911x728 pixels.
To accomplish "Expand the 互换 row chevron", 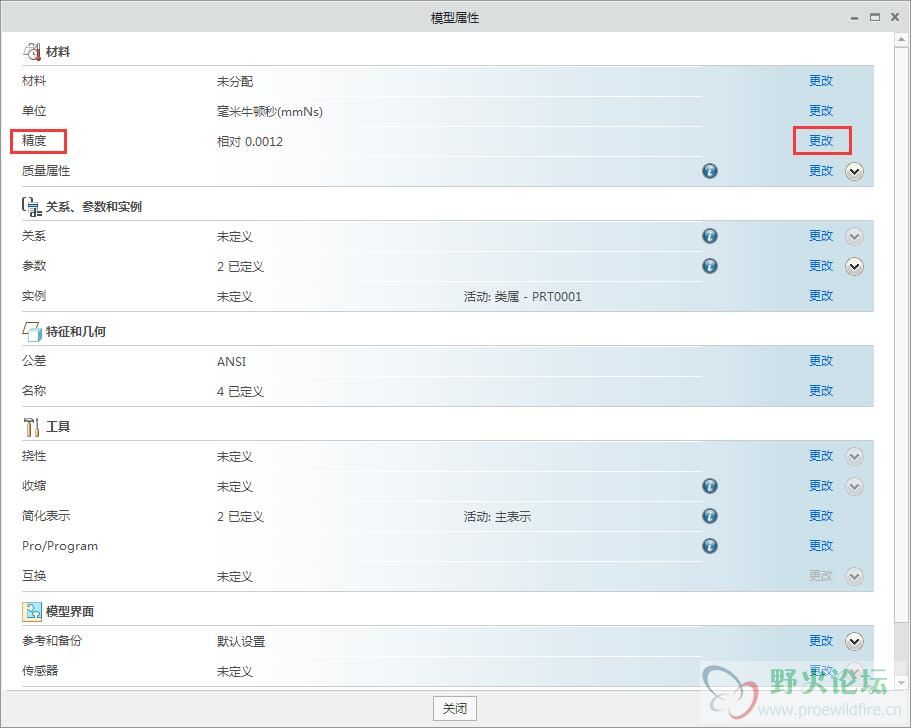I will click(854, 576).
